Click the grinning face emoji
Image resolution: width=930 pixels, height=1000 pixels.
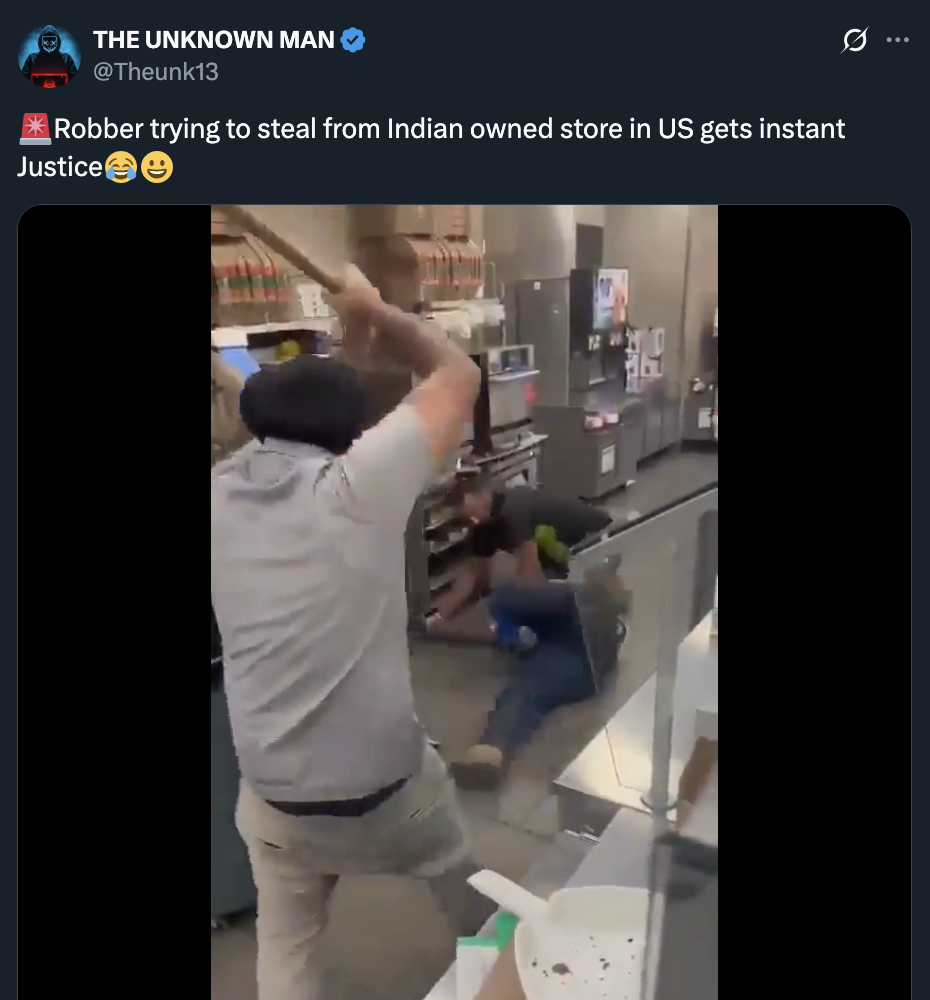(157, 168)
